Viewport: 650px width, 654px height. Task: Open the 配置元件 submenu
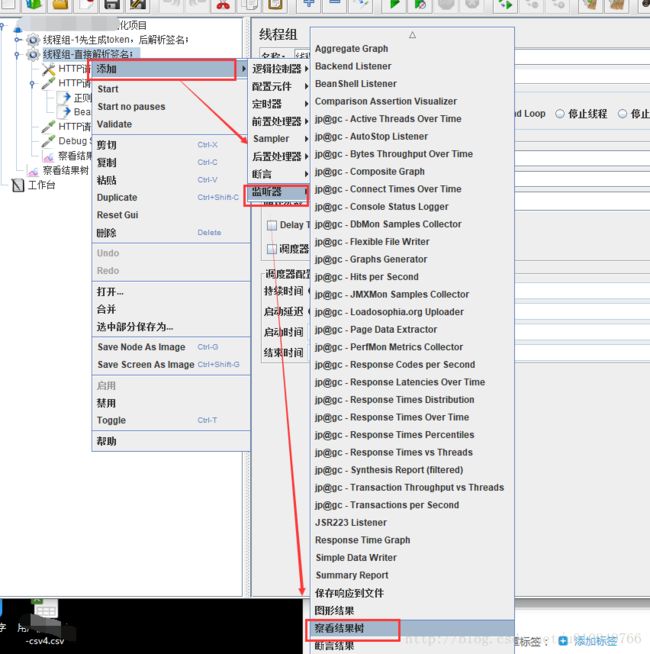point(280,86)
